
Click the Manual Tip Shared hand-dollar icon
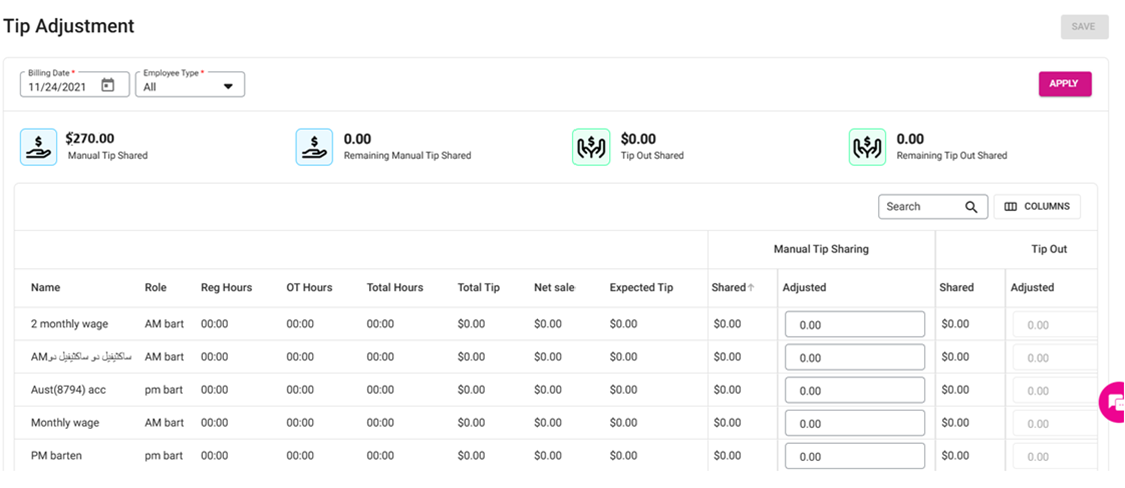click(38, 147)
